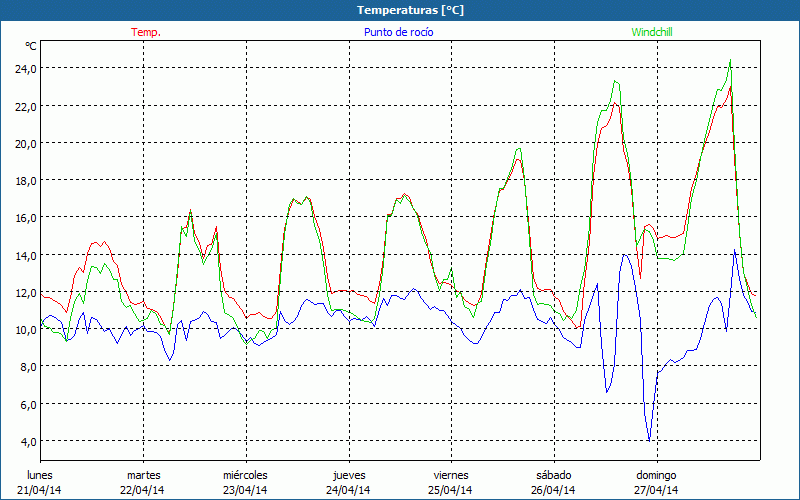The image size is (800, 500).
Task: Click the ºC unit label on axis
Action: pyautogui.click(x=31, y=46)
